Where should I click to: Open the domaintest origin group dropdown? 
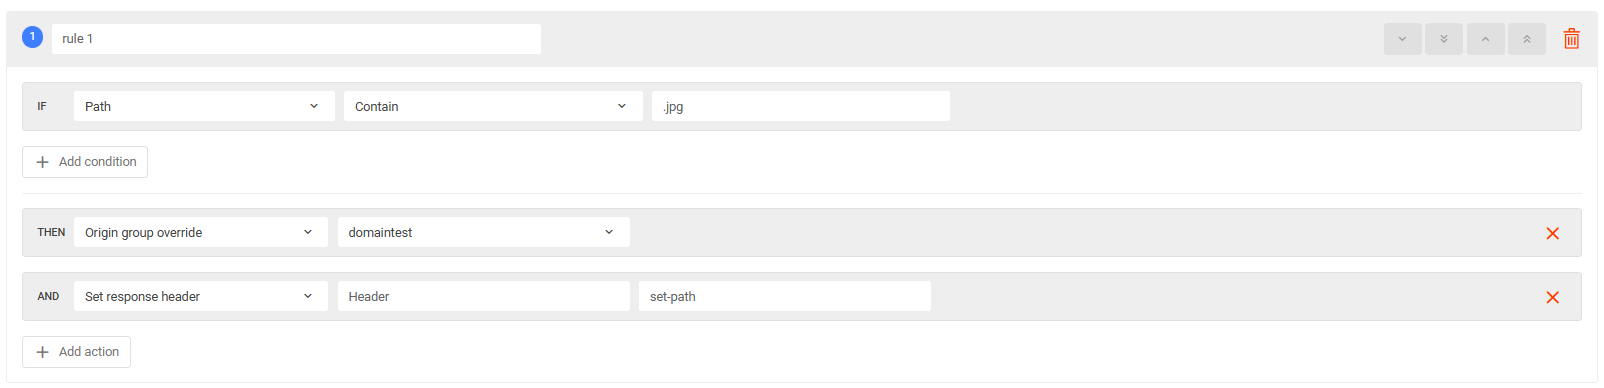(484, 232)
